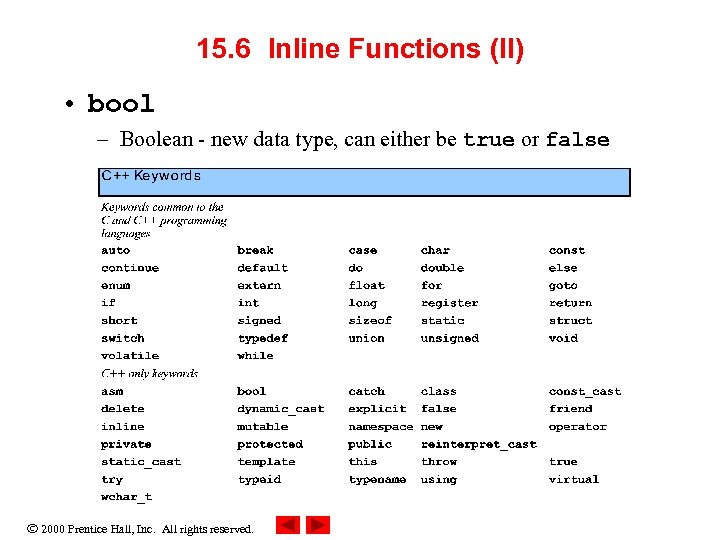Select the 'case' keyword
720x540 pixels.
tap(363, 251)
